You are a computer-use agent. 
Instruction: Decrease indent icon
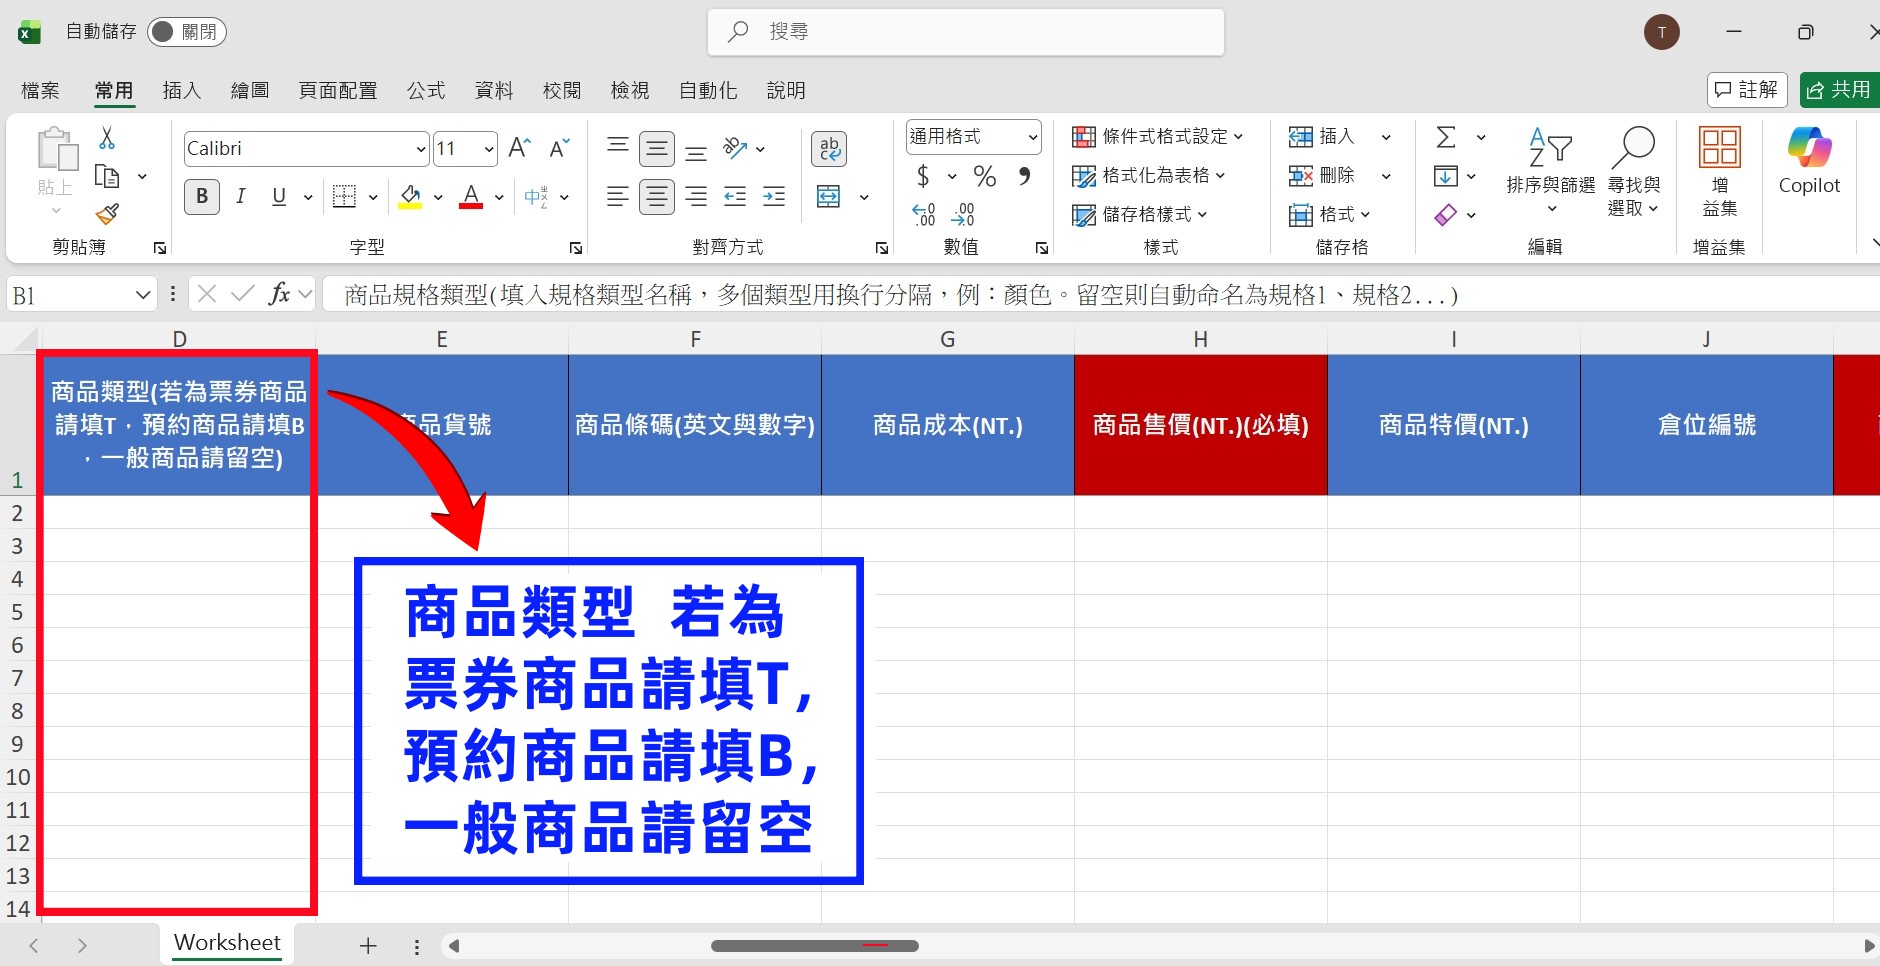click(x=735, y=196)
